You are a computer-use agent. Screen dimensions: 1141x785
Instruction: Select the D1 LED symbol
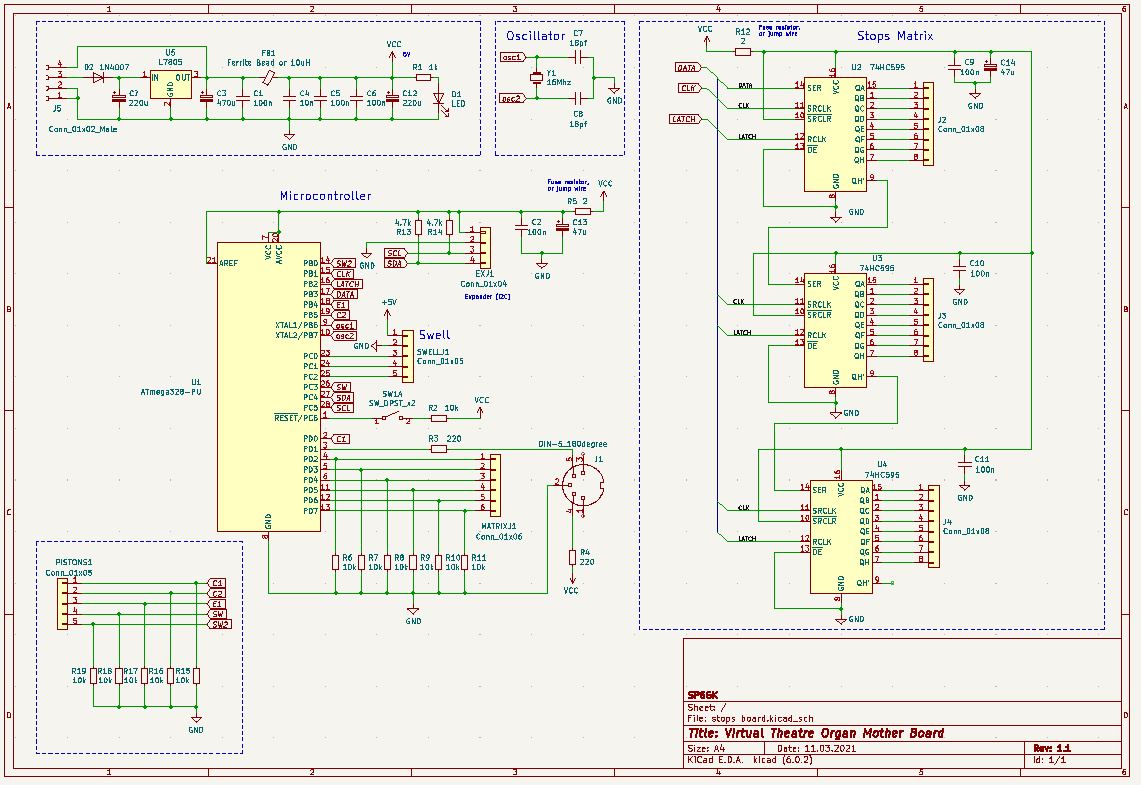click(x=439, y=98)
